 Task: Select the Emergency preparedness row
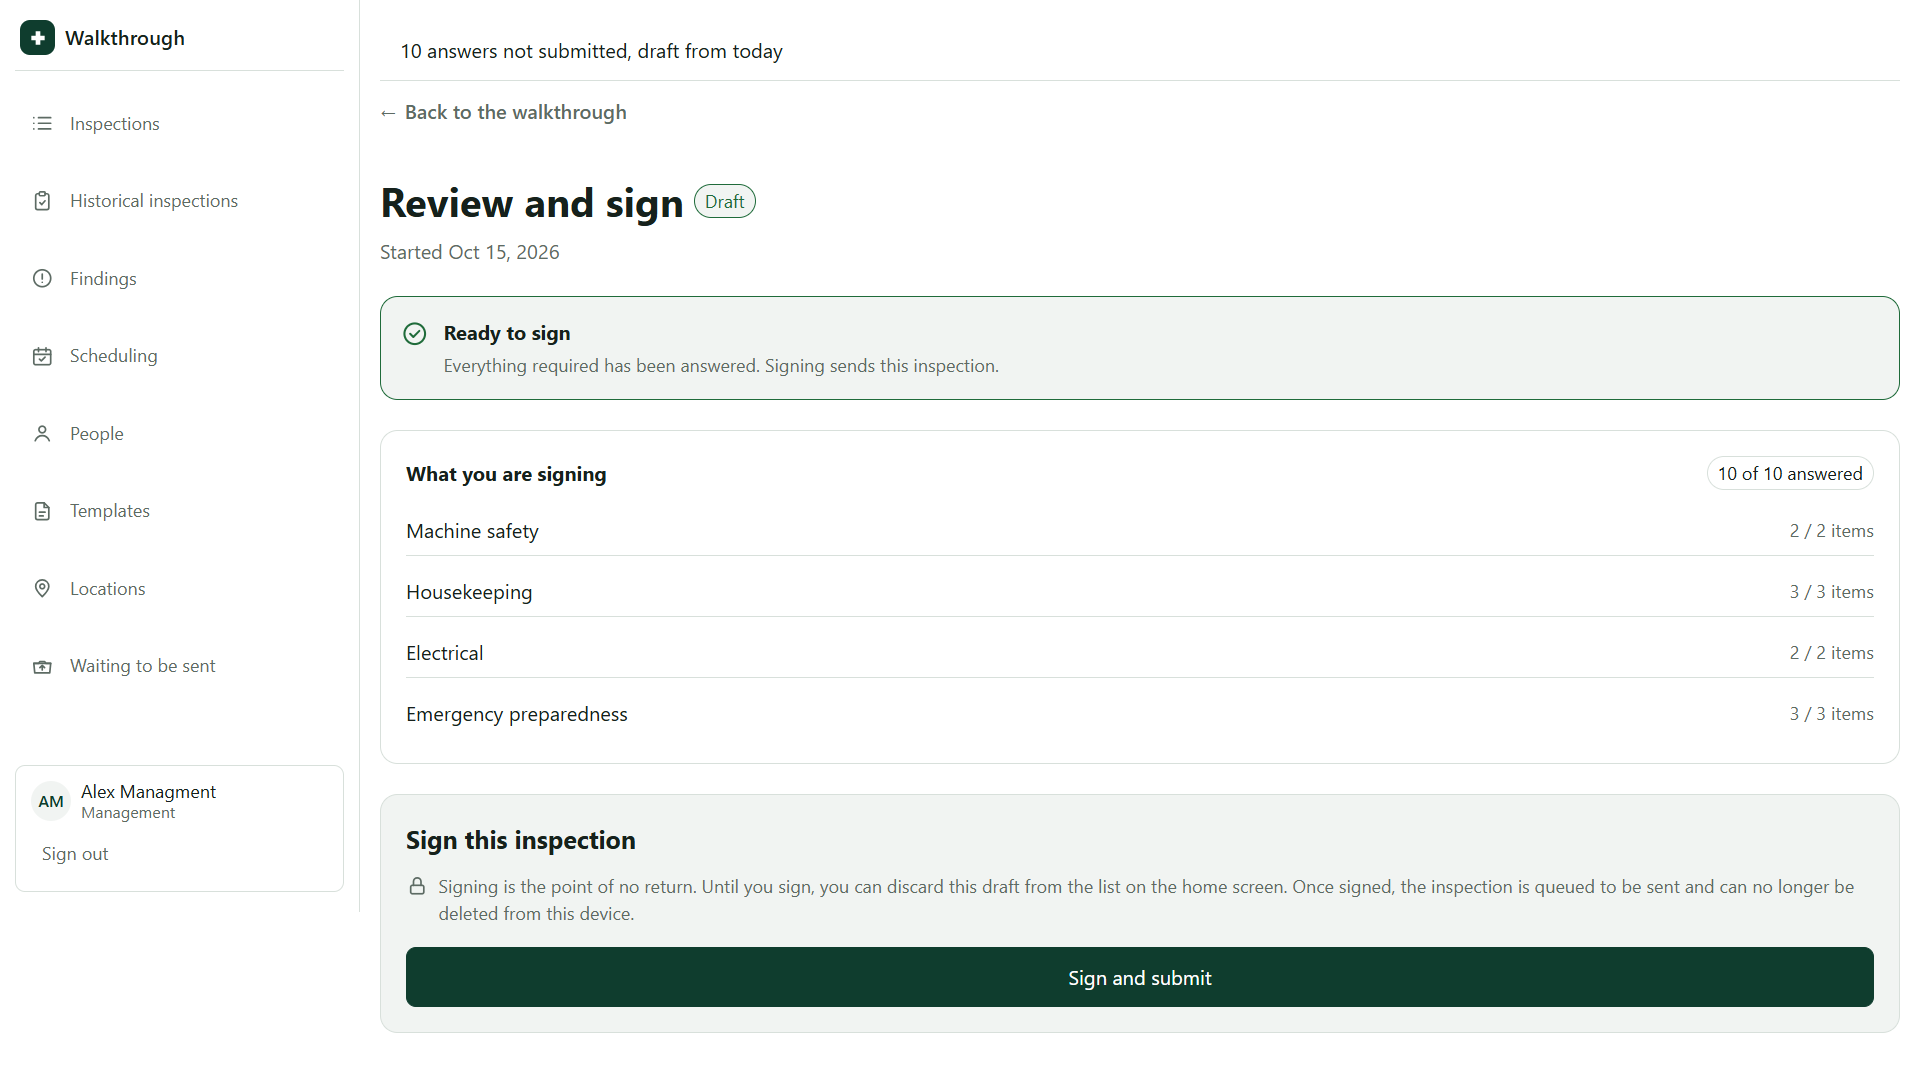click(1140, 714)
